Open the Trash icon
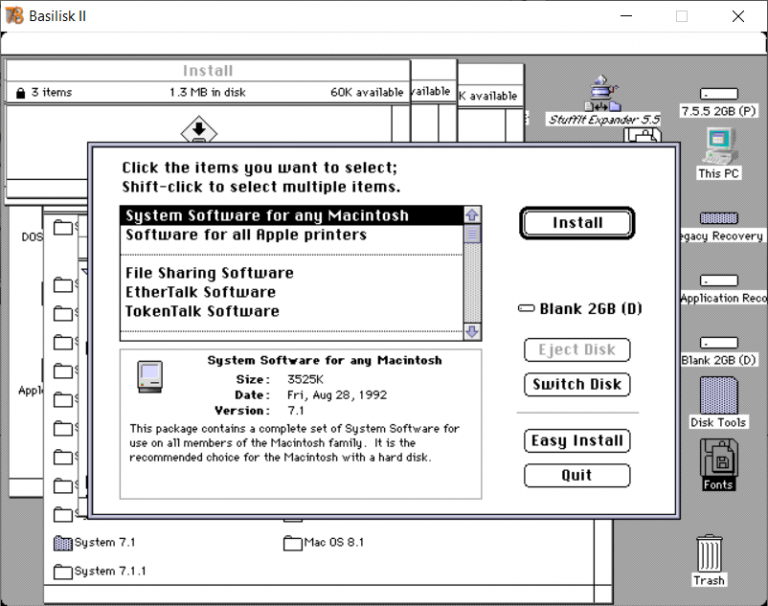The image size is (768, 606). (709, 554)
